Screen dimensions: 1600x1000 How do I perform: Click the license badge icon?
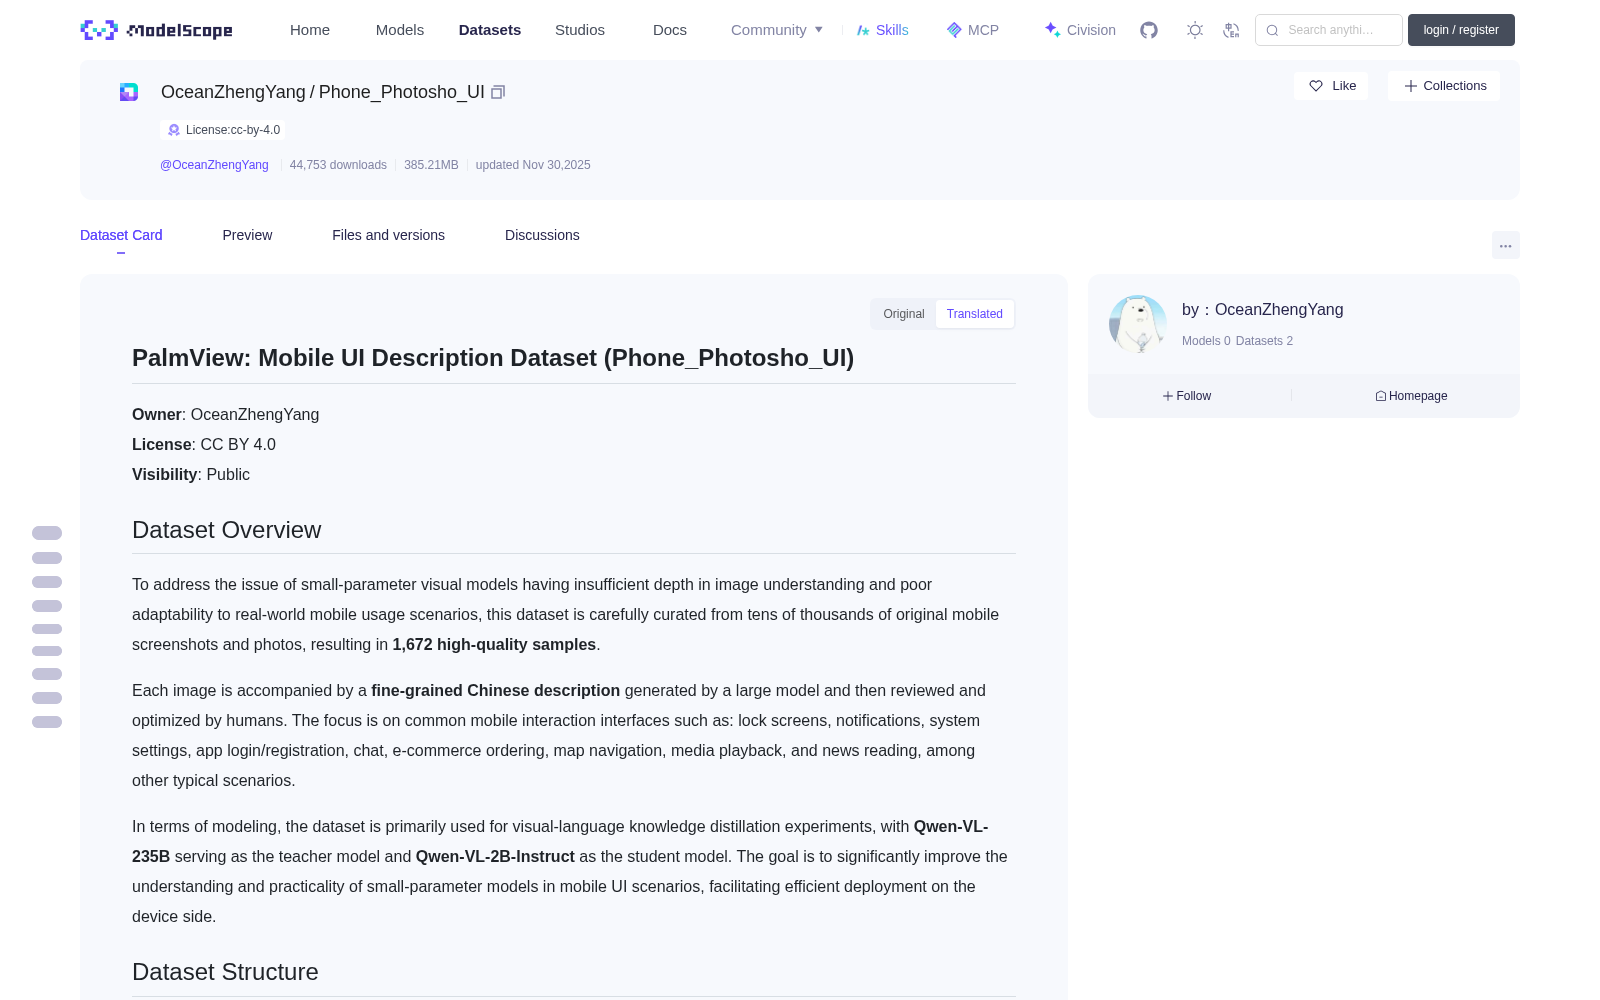click(174, 130)
